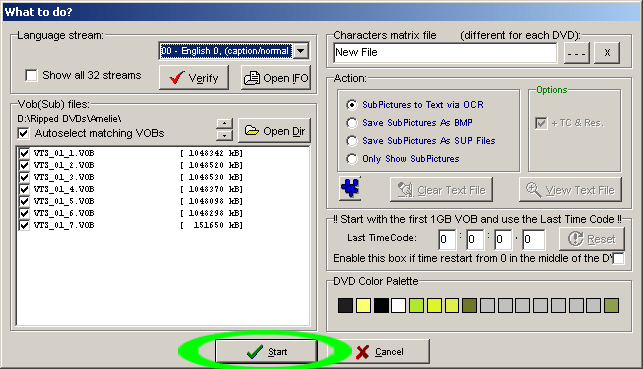Expand the language stream dropdown arrow

click(x=301, y=51)
